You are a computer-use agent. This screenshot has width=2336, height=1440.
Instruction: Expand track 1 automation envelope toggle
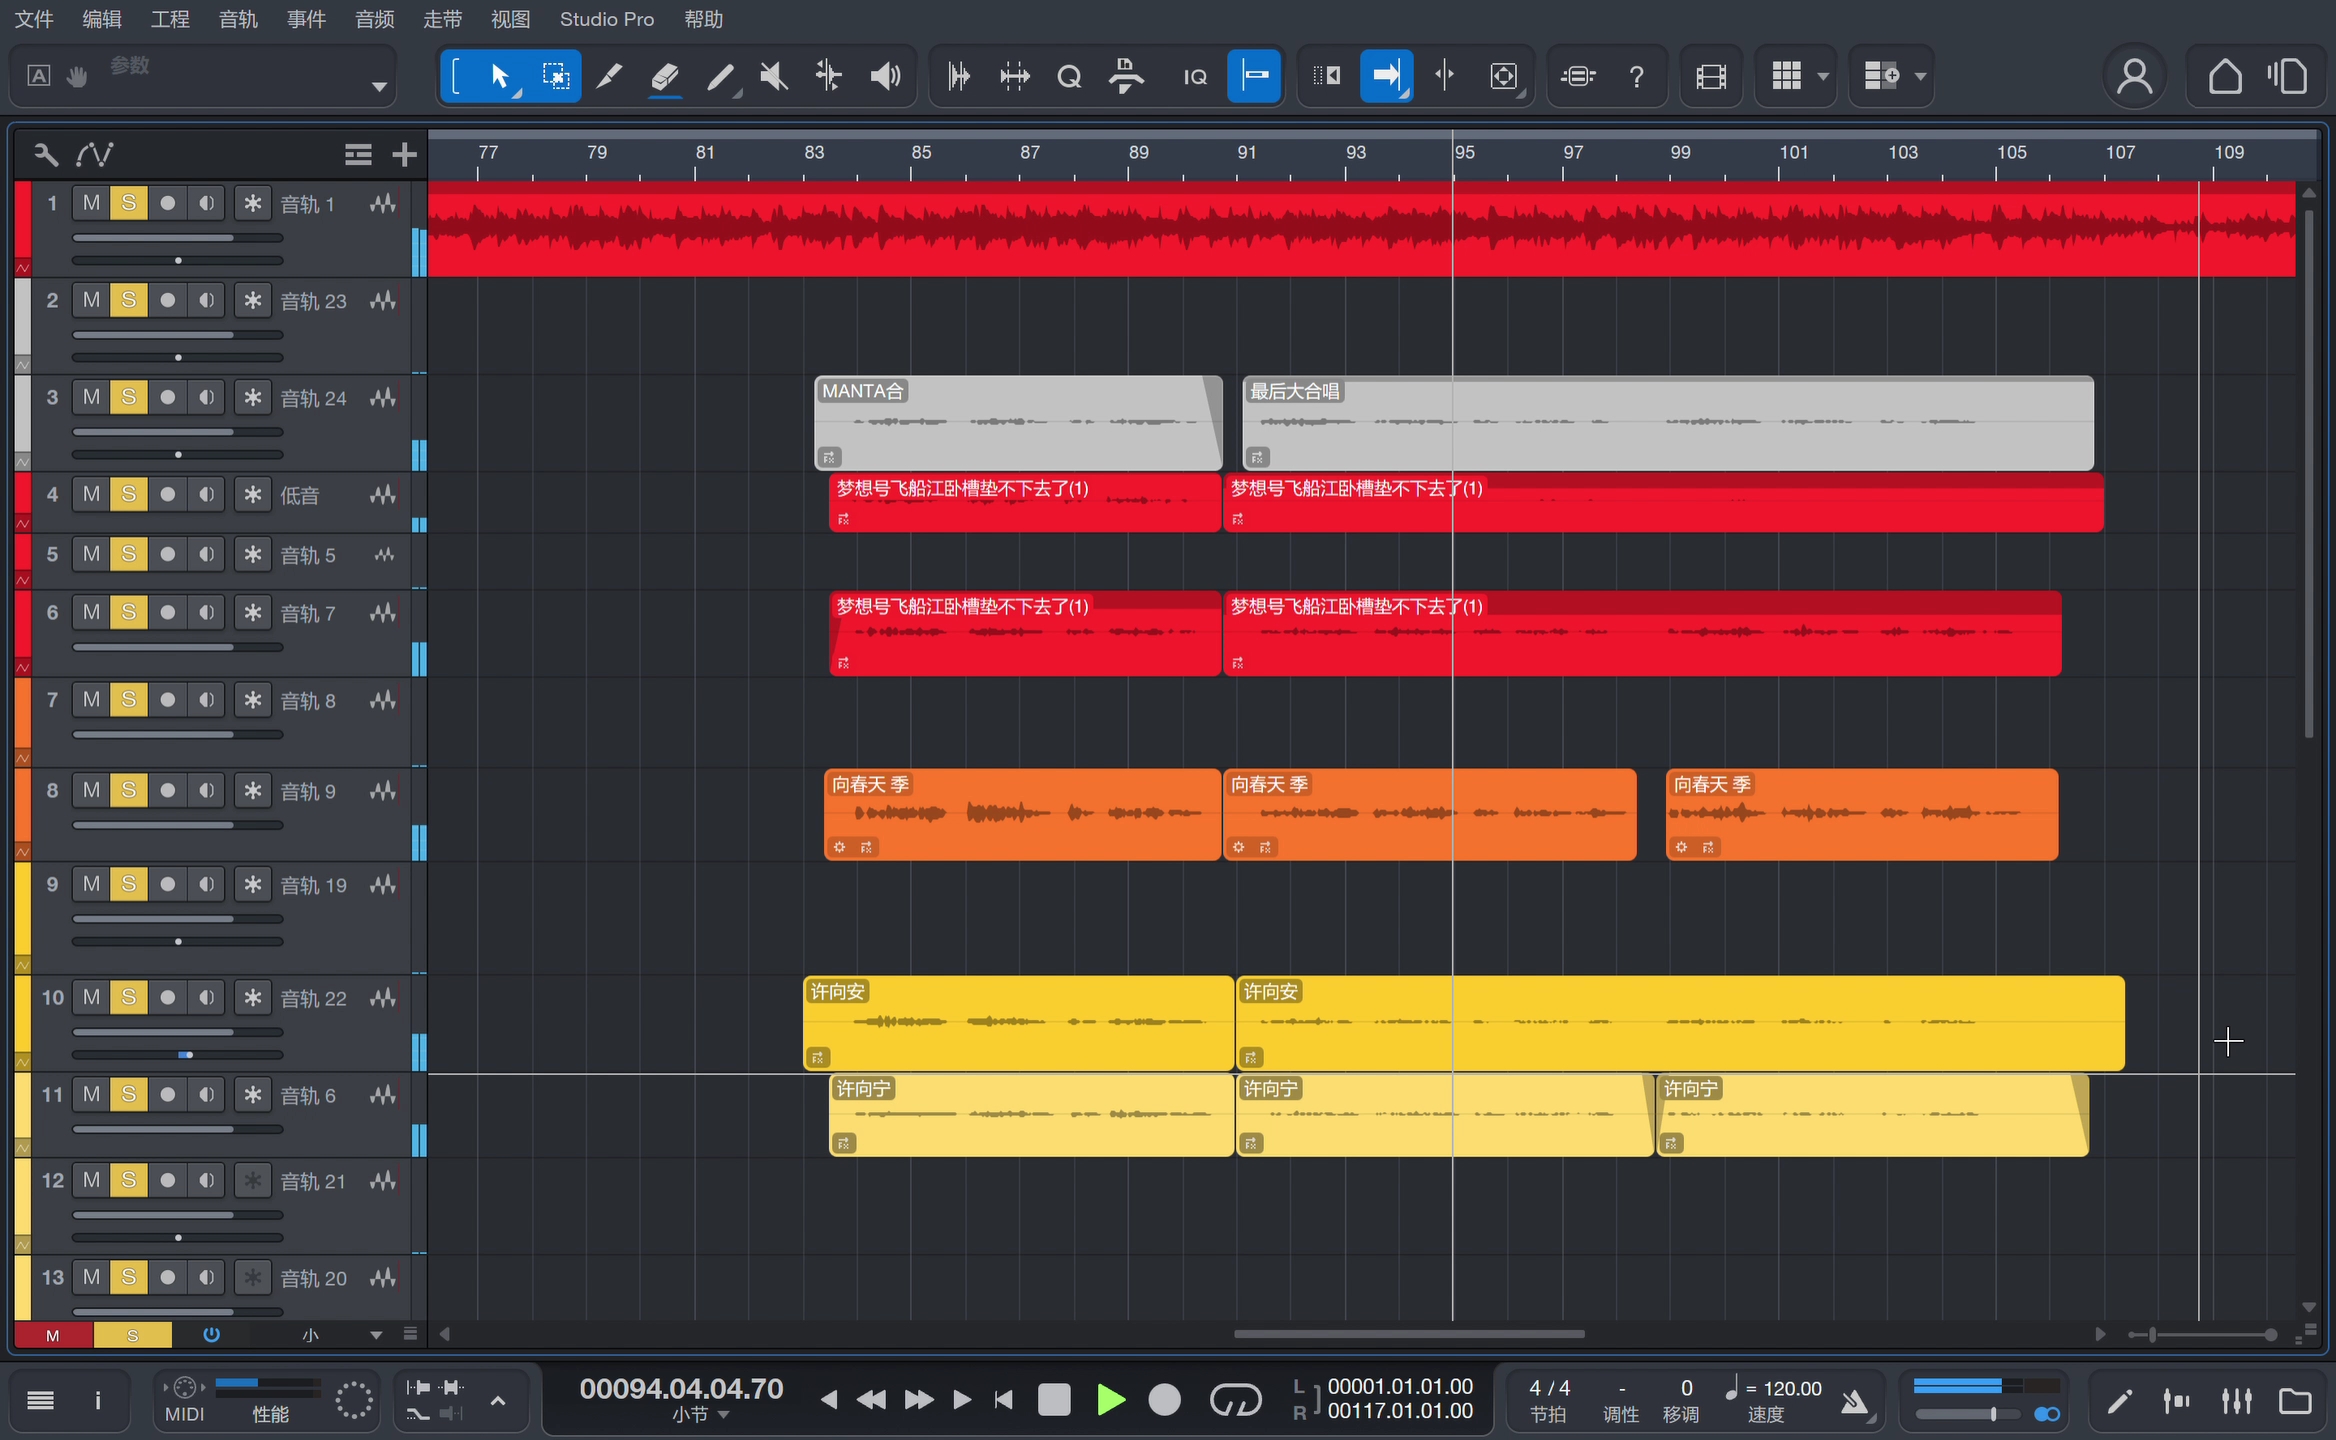pyautogui.click(x=22, y=268)
